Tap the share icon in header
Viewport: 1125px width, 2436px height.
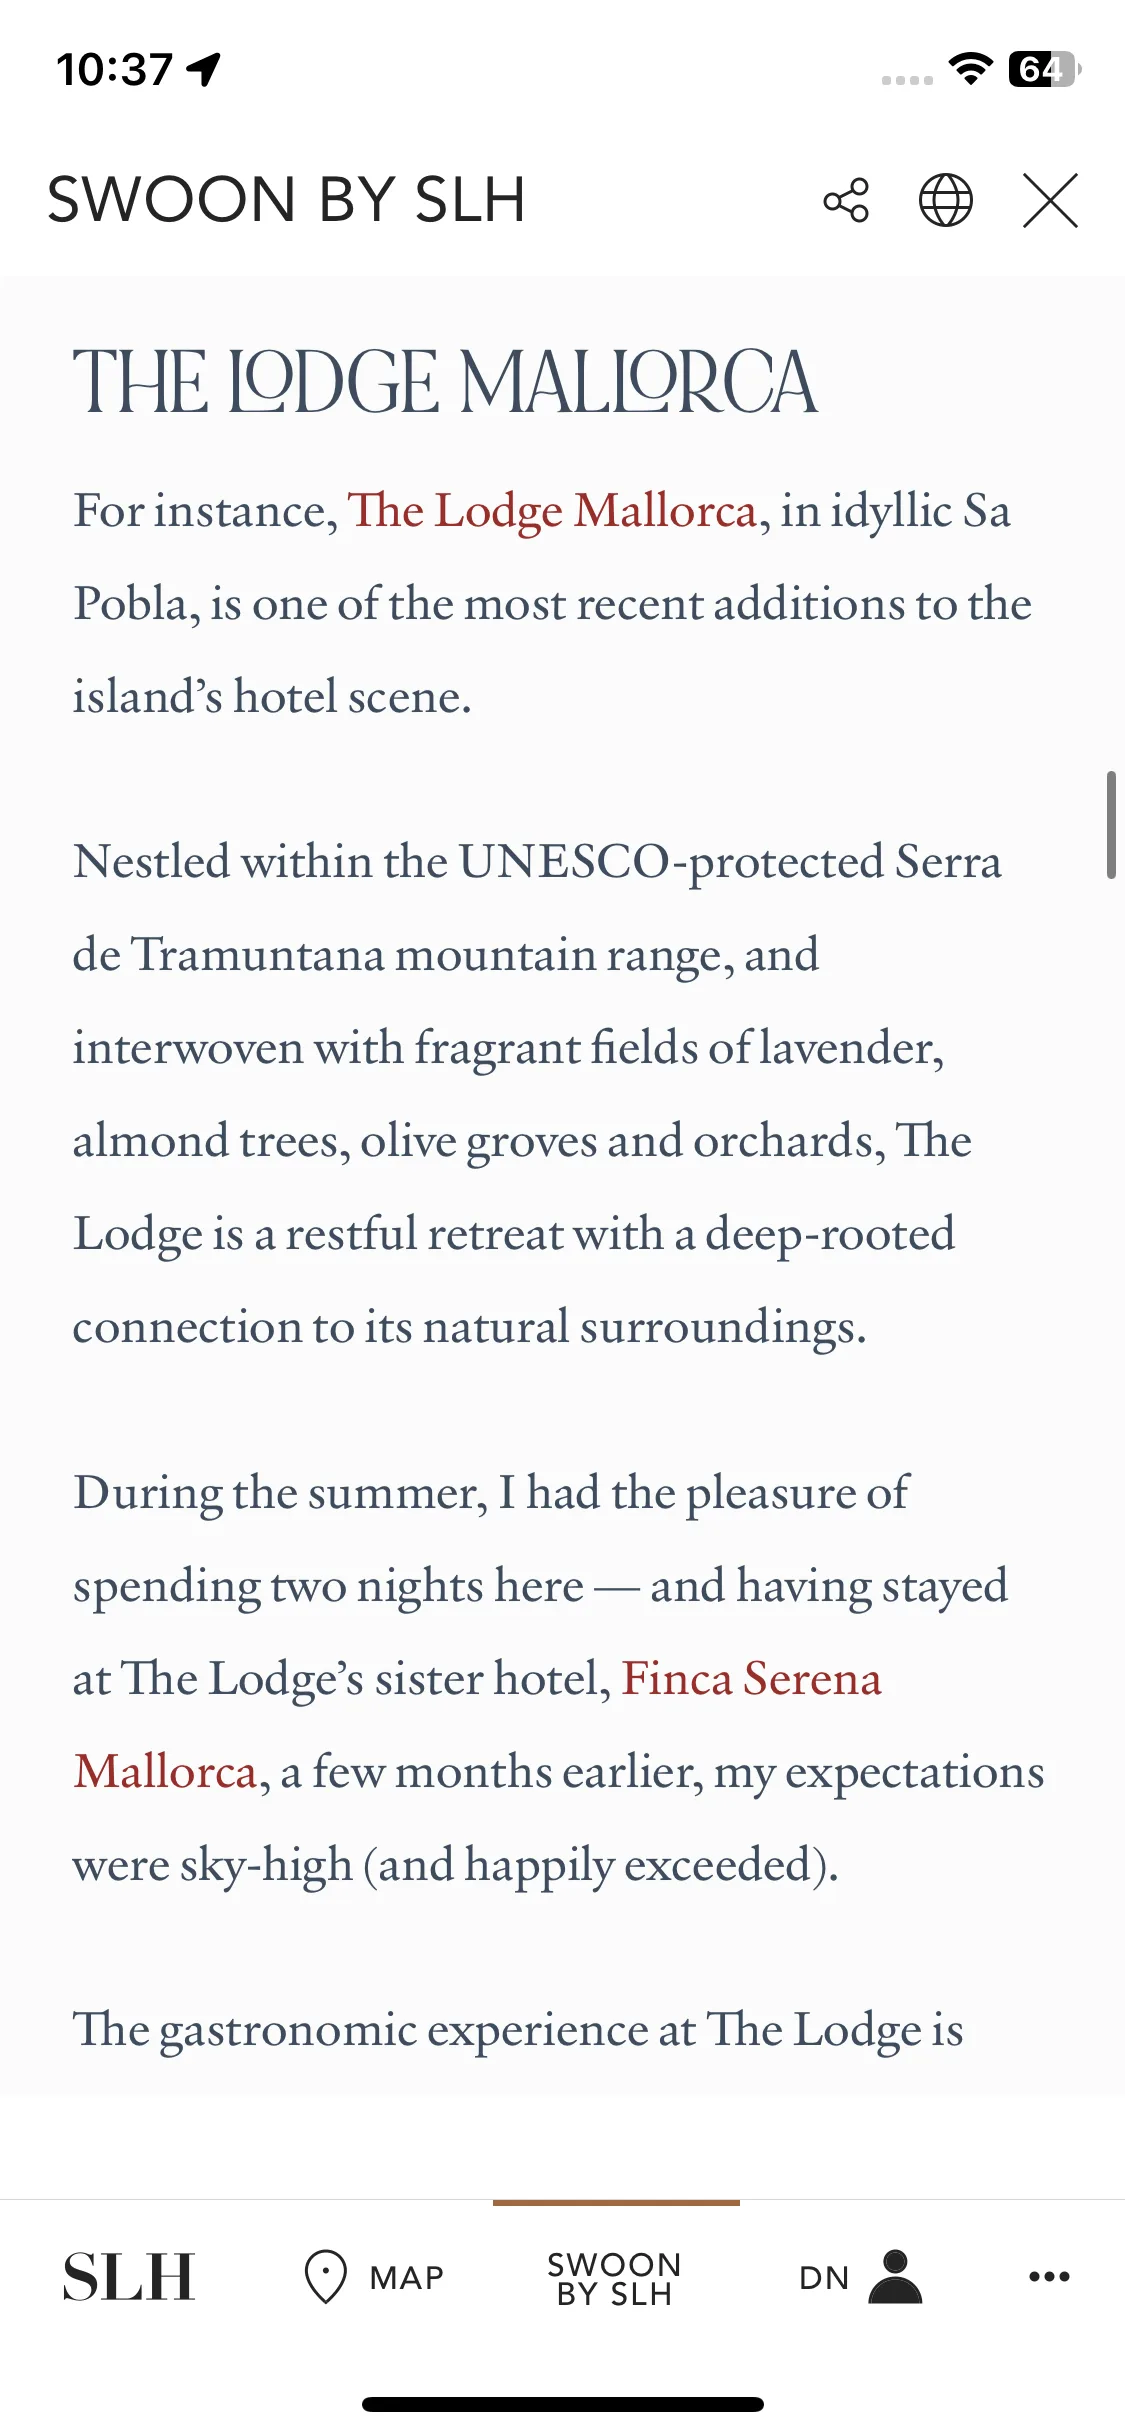coord(846,200)
